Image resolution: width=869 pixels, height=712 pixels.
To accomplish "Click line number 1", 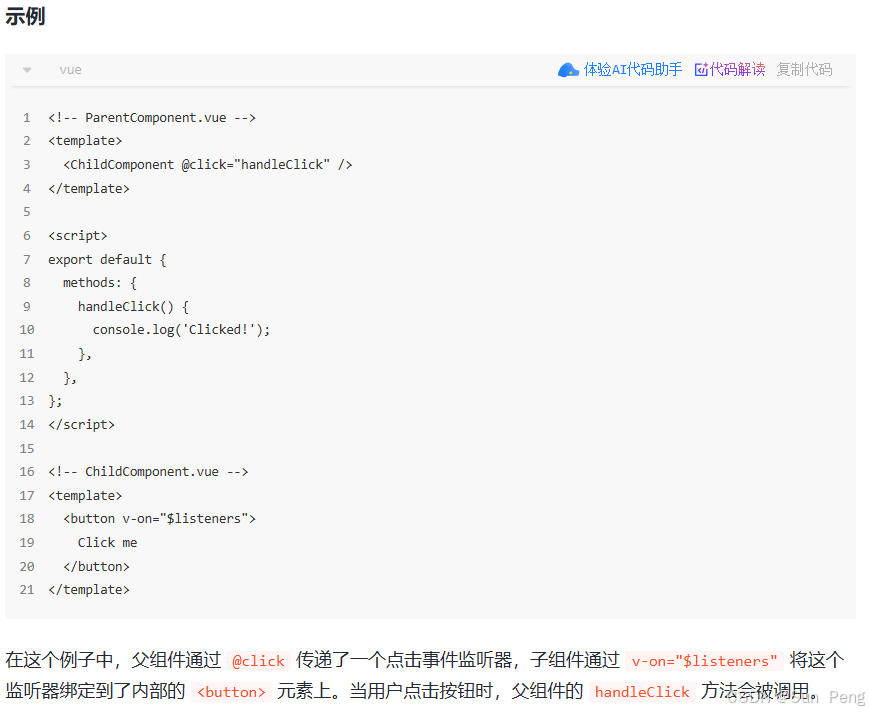I will click(x=27, y=117).
